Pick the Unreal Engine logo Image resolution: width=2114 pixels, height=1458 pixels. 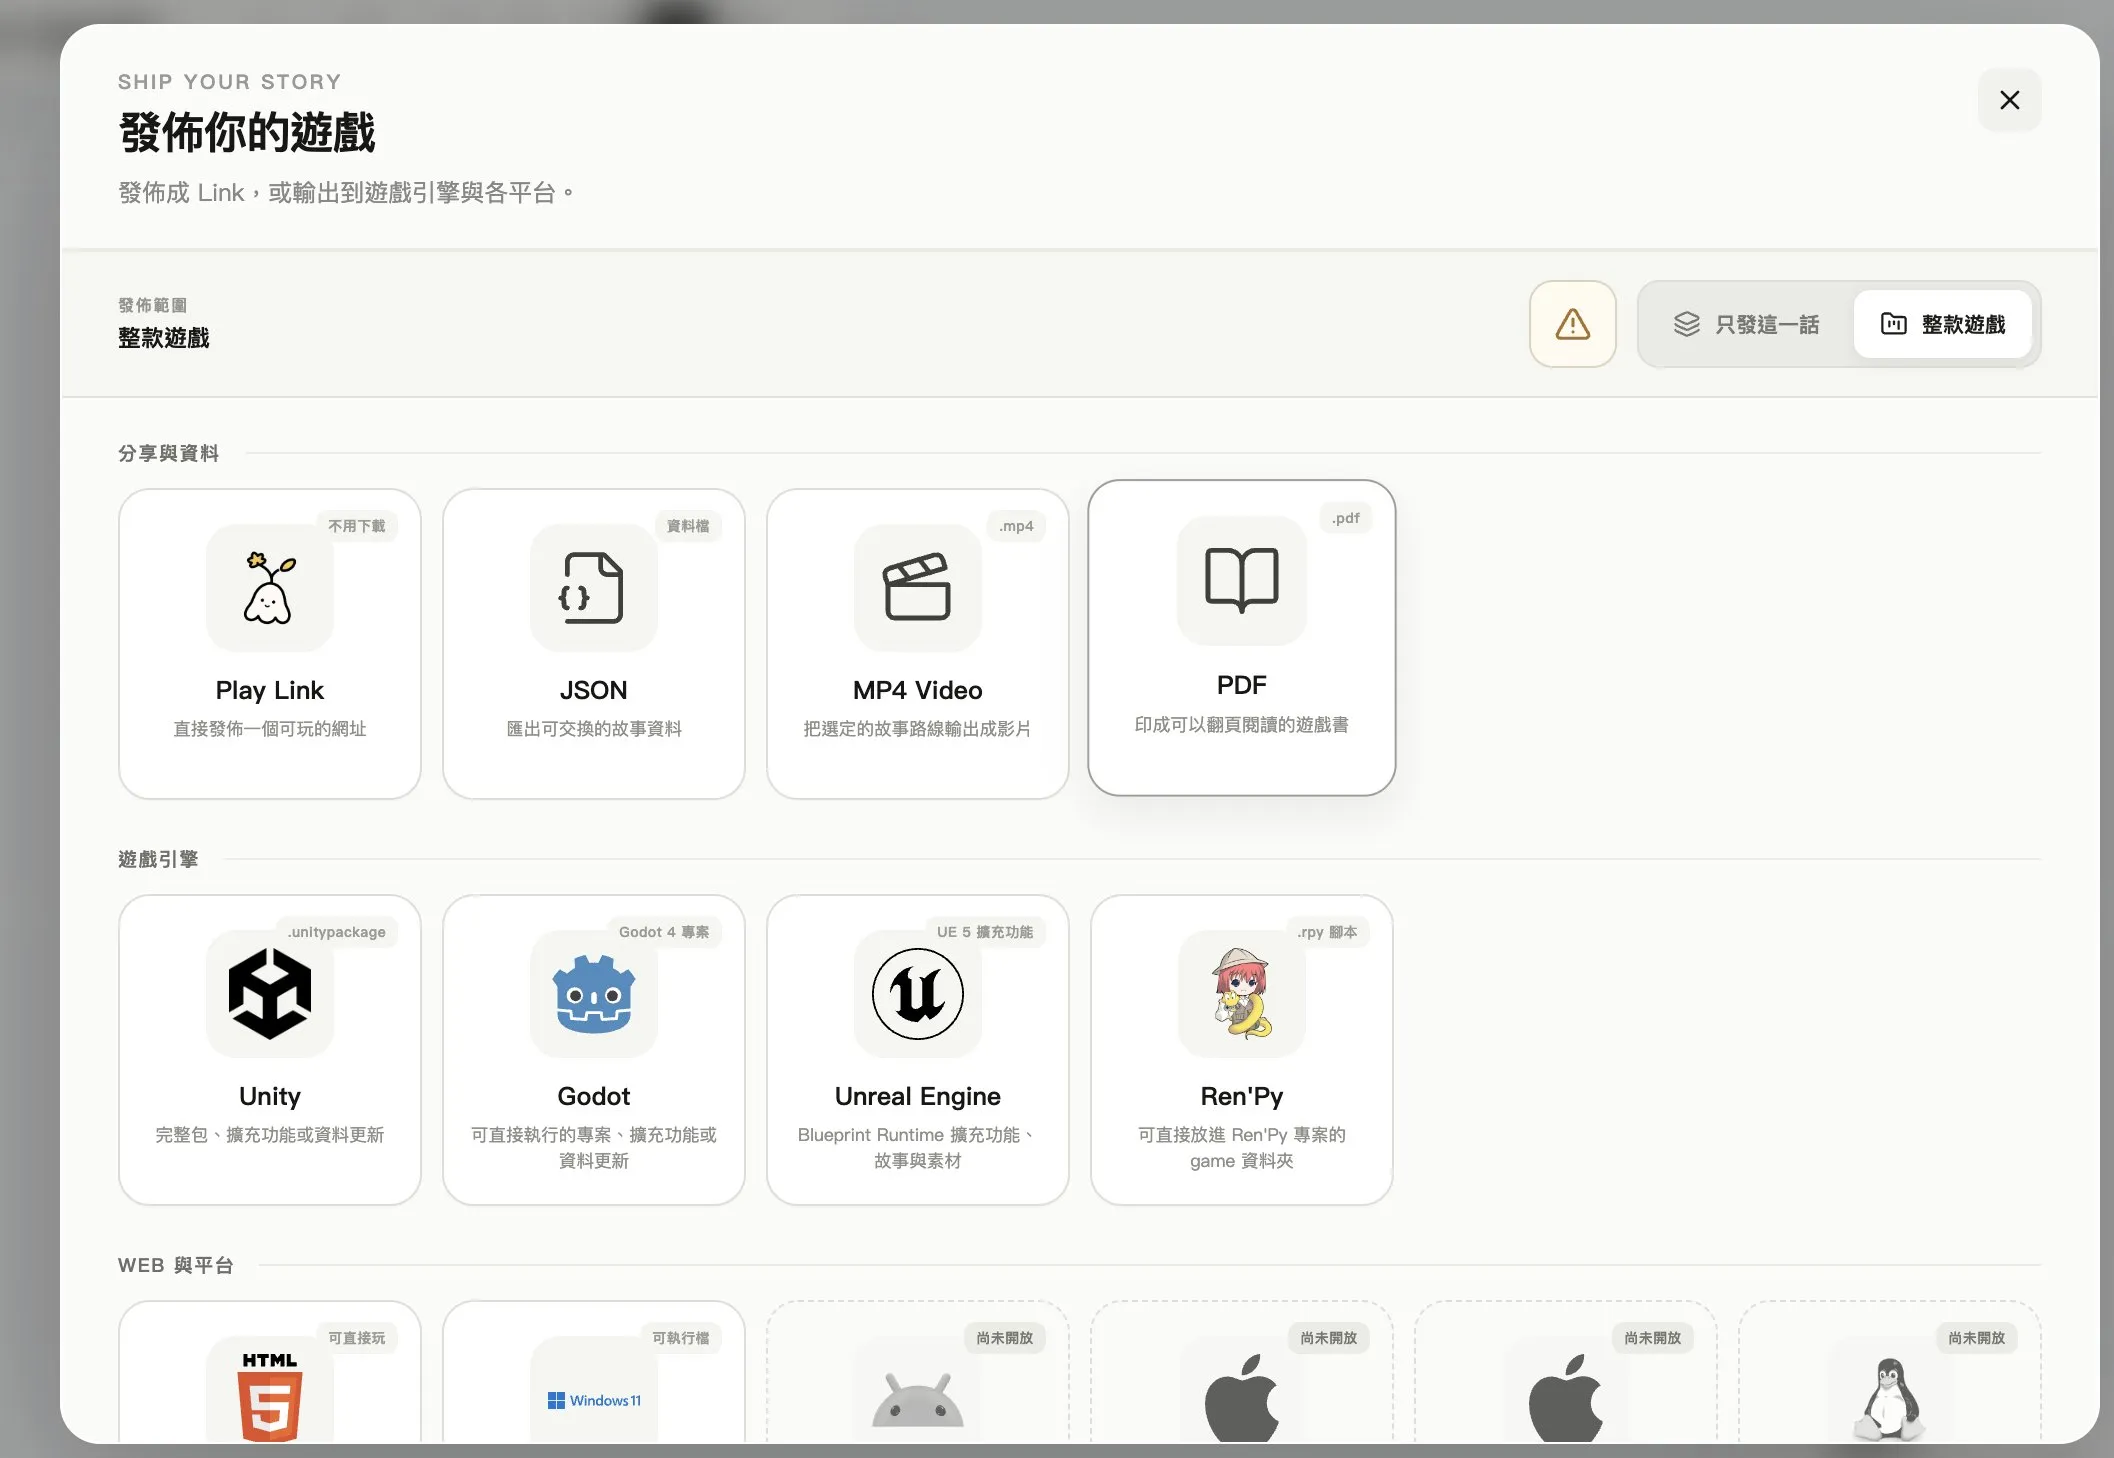tap(917, 994)
